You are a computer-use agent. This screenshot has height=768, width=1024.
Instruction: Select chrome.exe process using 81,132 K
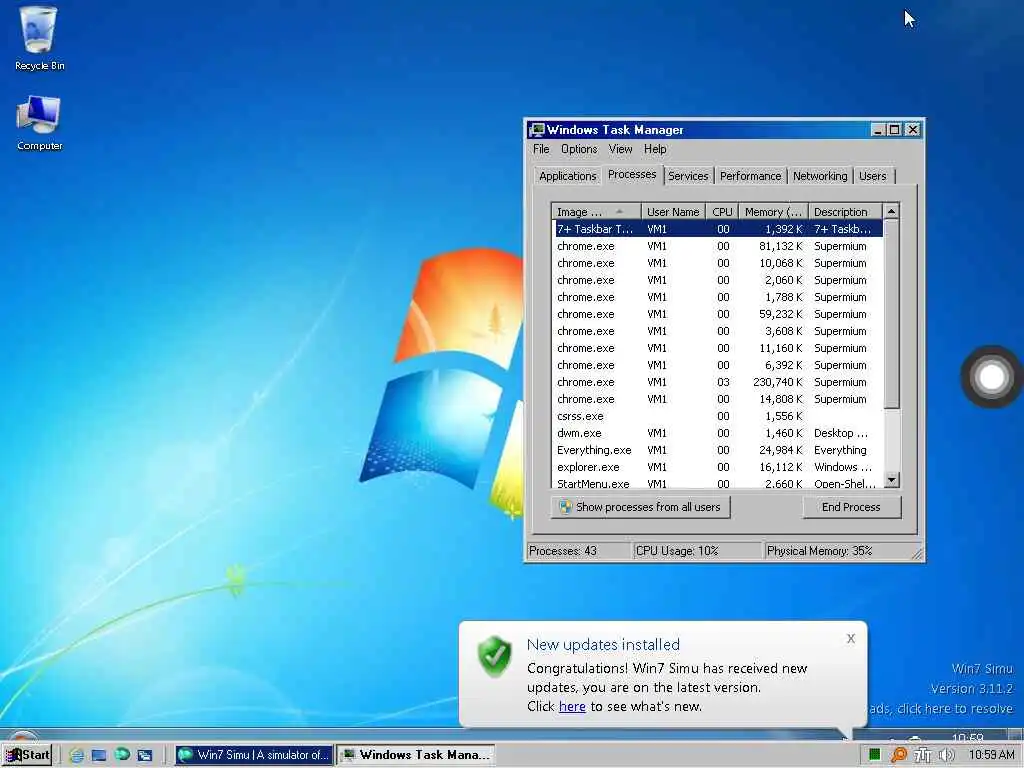pos(718,246)
